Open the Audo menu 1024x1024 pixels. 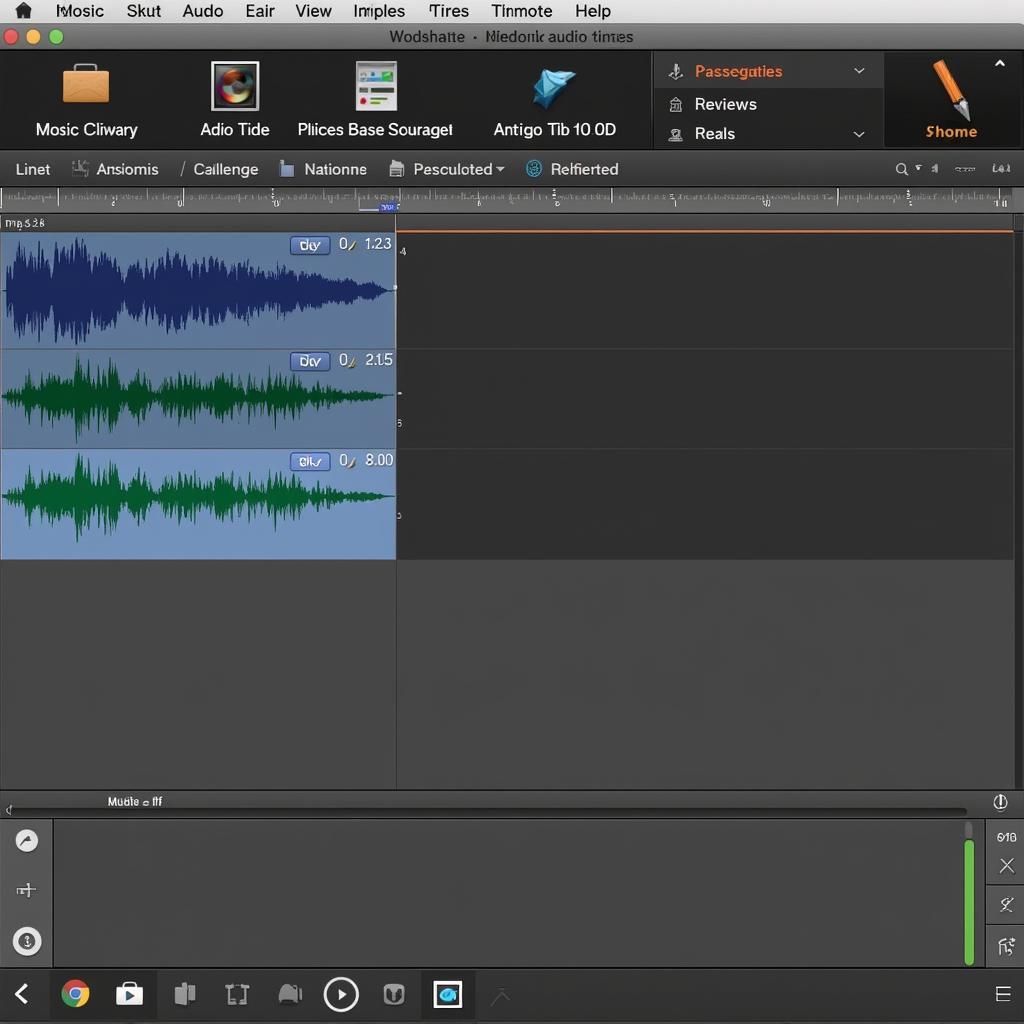click(202, 11)
